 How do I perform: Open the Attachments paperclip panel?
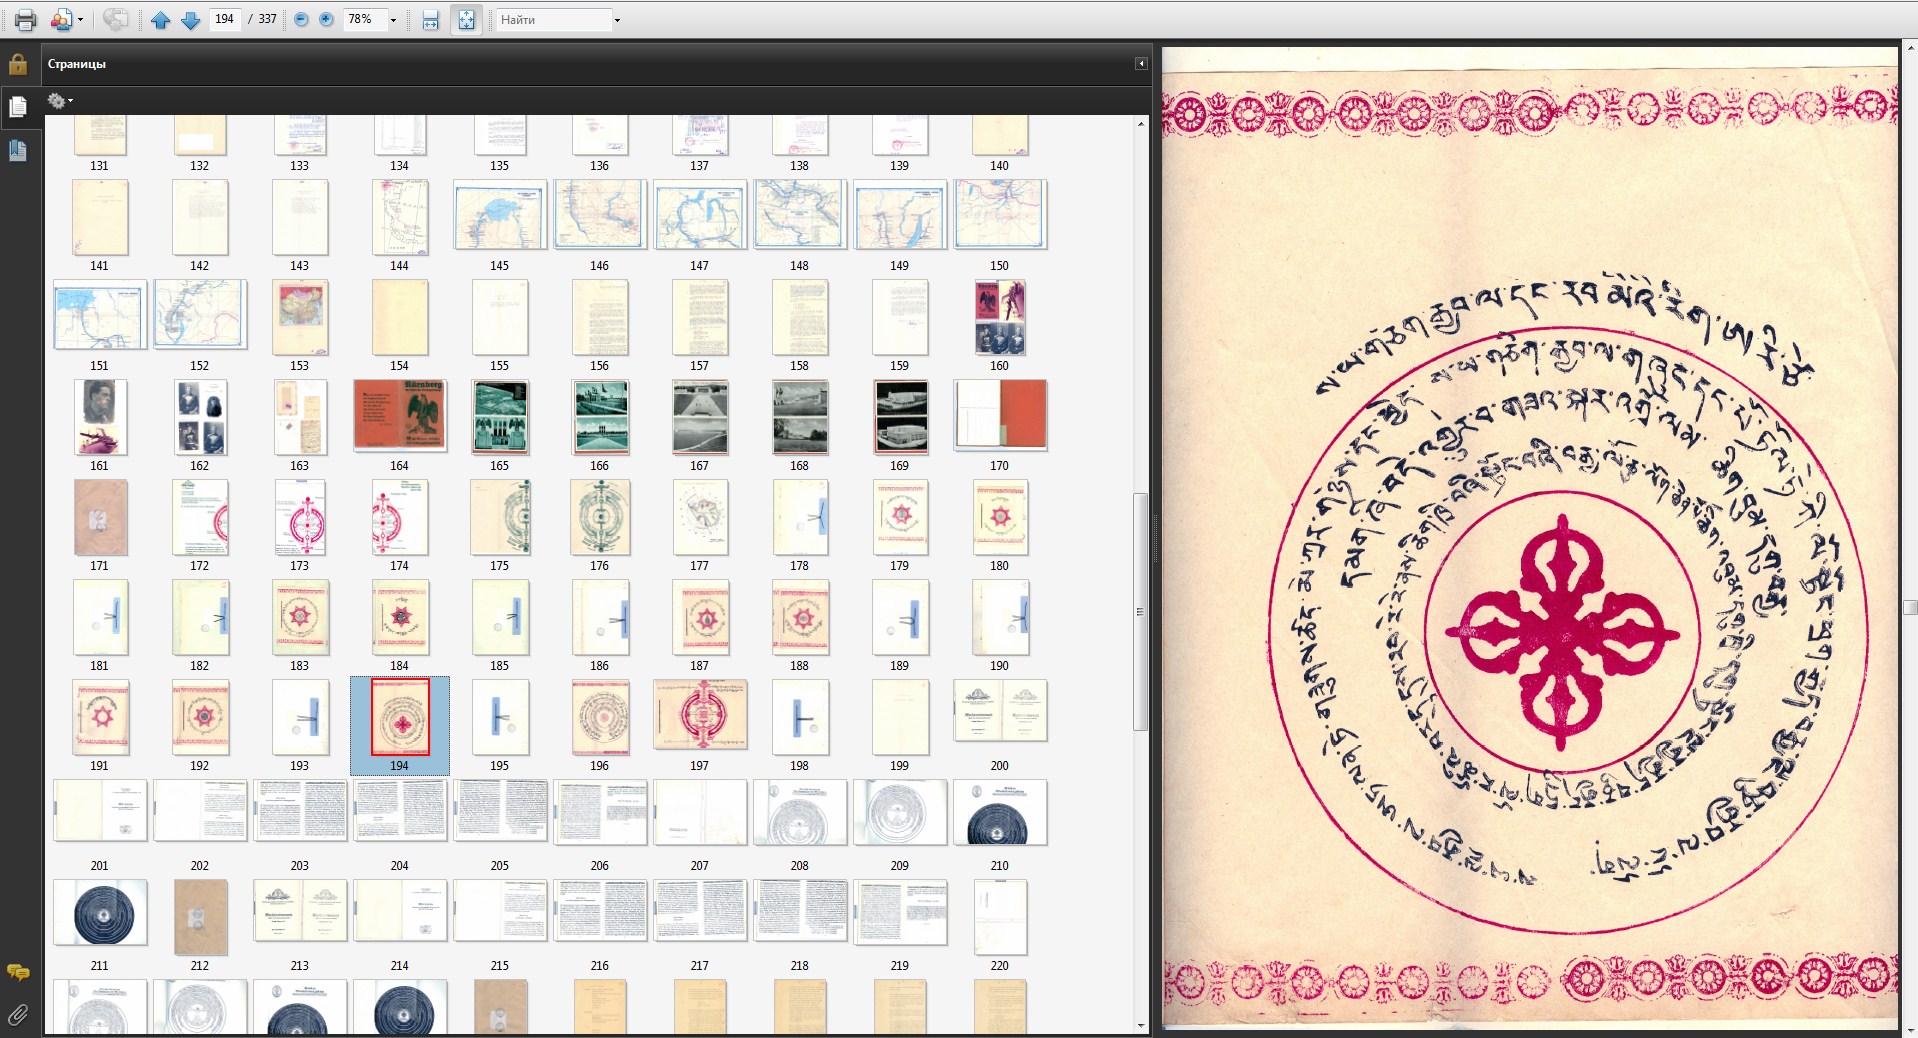pos(17,1015)
